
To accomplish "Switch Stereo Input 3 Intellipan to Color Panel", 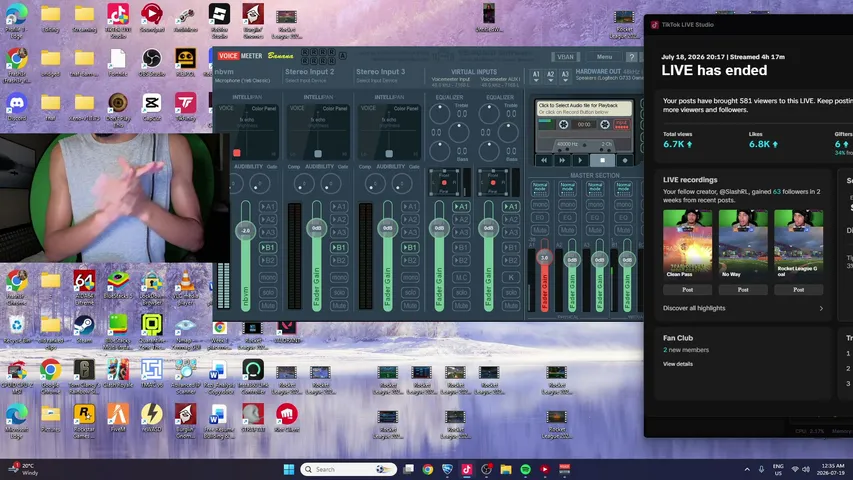I will click(x=406, y=108).
